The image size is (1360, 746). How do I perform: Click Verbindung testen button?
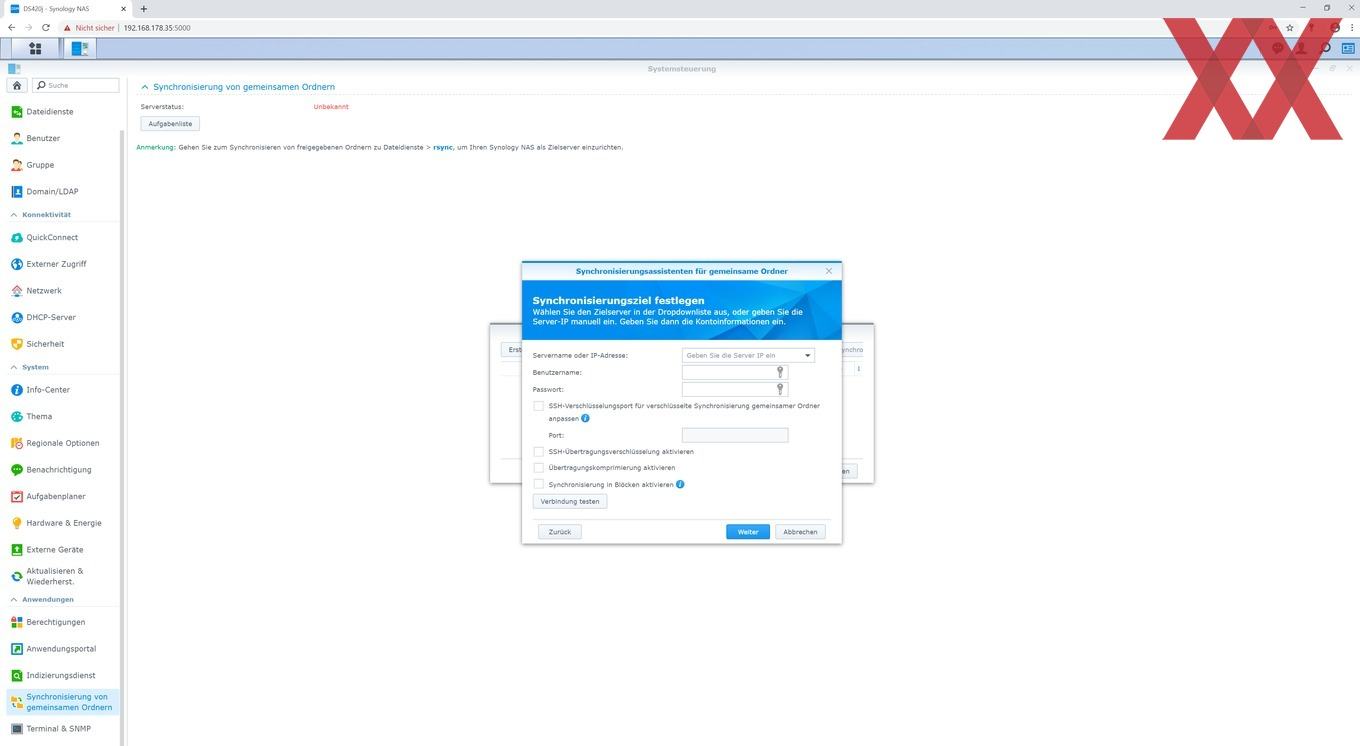pyautogui.click(x=570, y=501)
